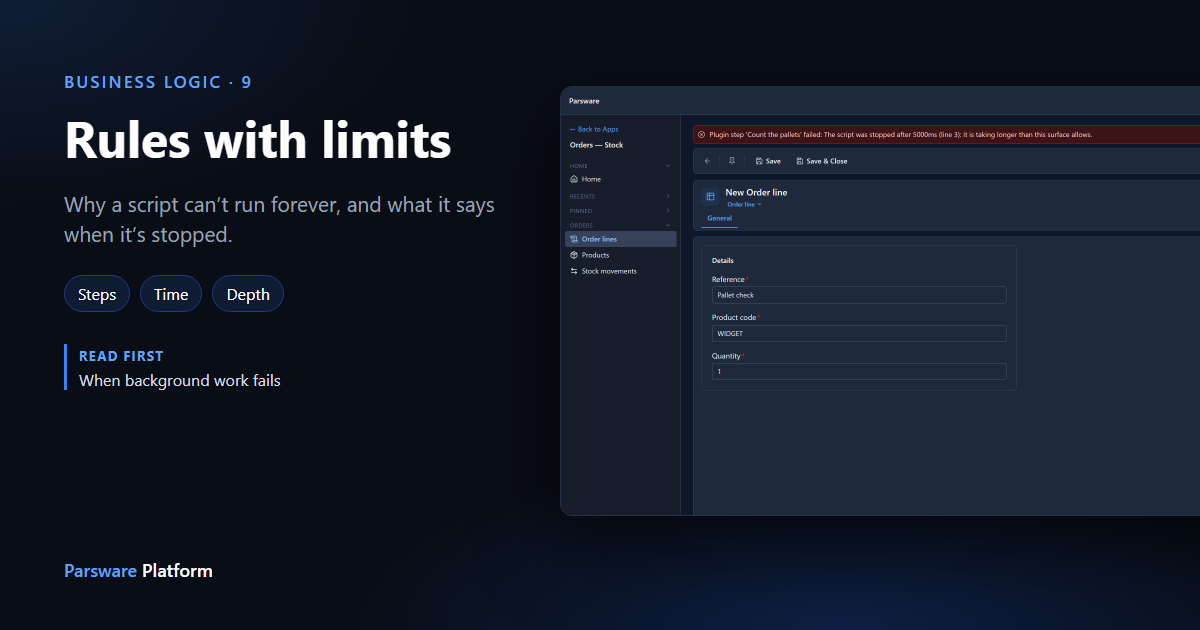
Task: Collapse the HOME sidebar section
Action: click(668, 166)
